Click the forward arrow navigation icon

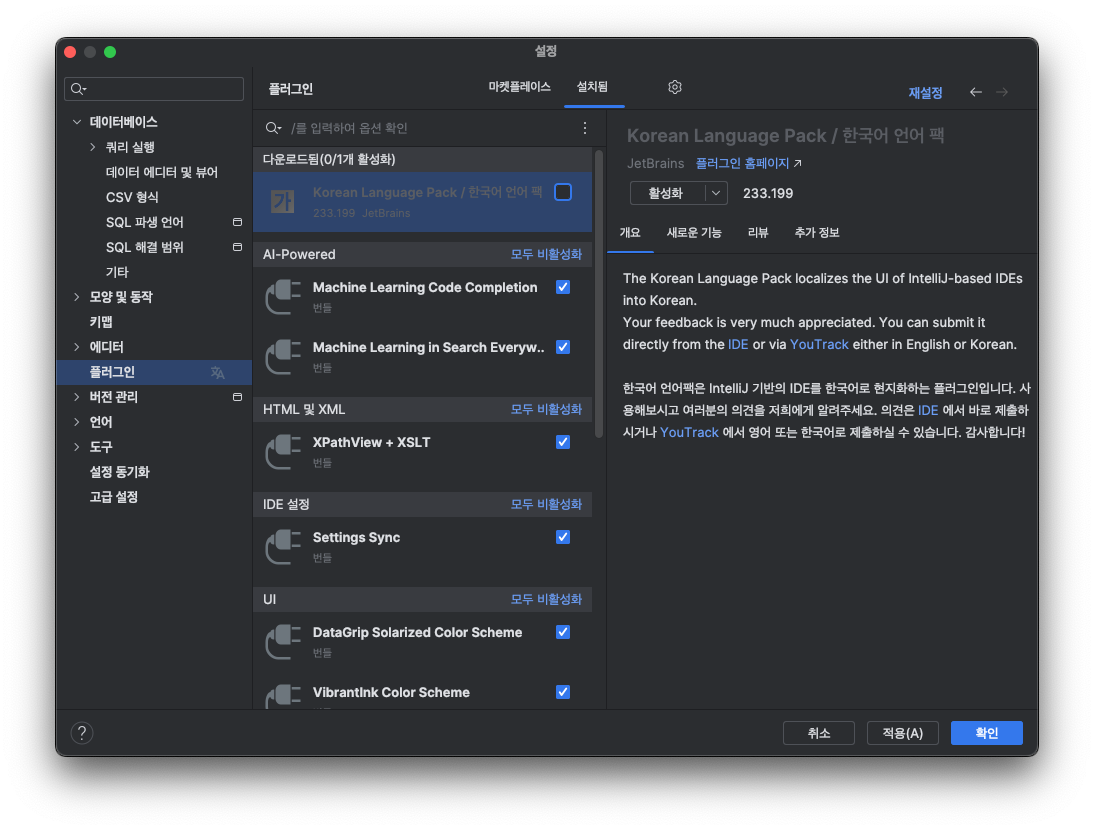[x=1002, y=92]
